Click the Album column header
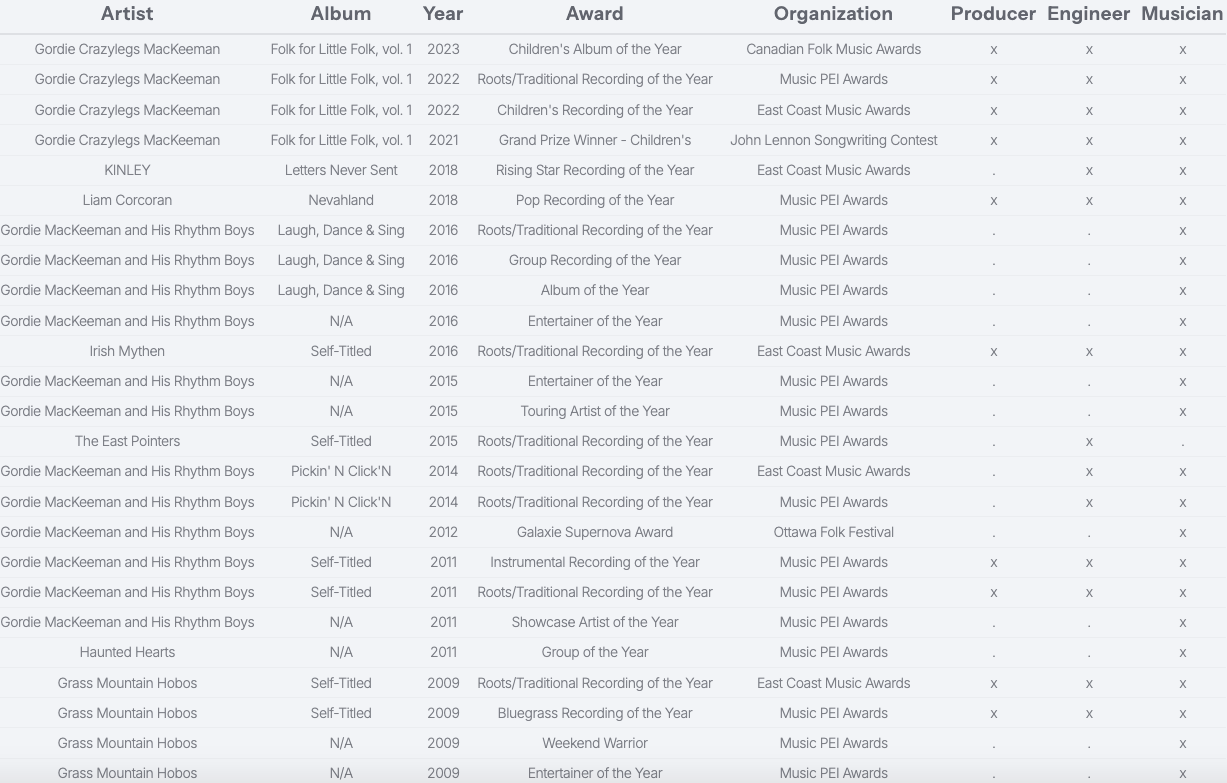 pos(341,14)
